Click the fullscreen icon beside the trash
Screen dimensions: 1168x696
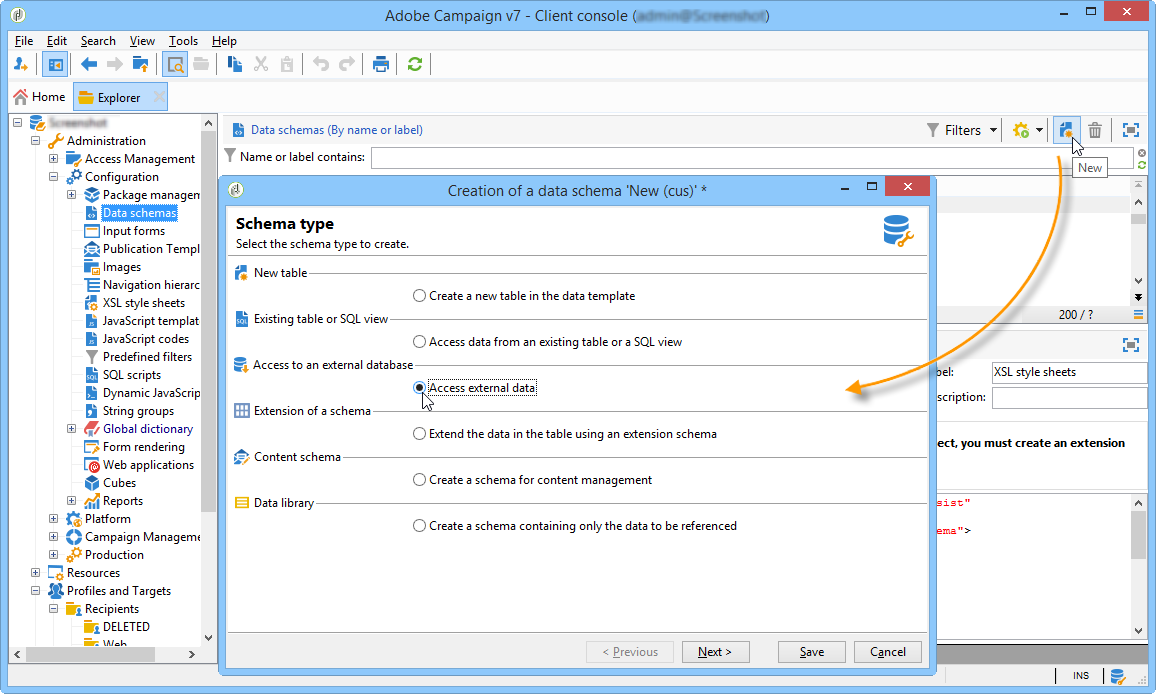click(1131, 130)
